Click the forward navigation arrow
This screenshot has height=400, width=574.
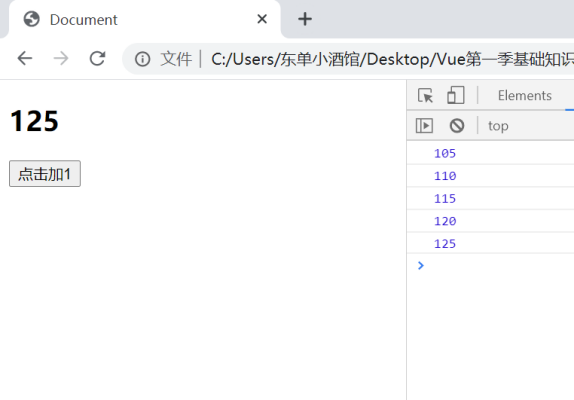click(x=61, y=59)
